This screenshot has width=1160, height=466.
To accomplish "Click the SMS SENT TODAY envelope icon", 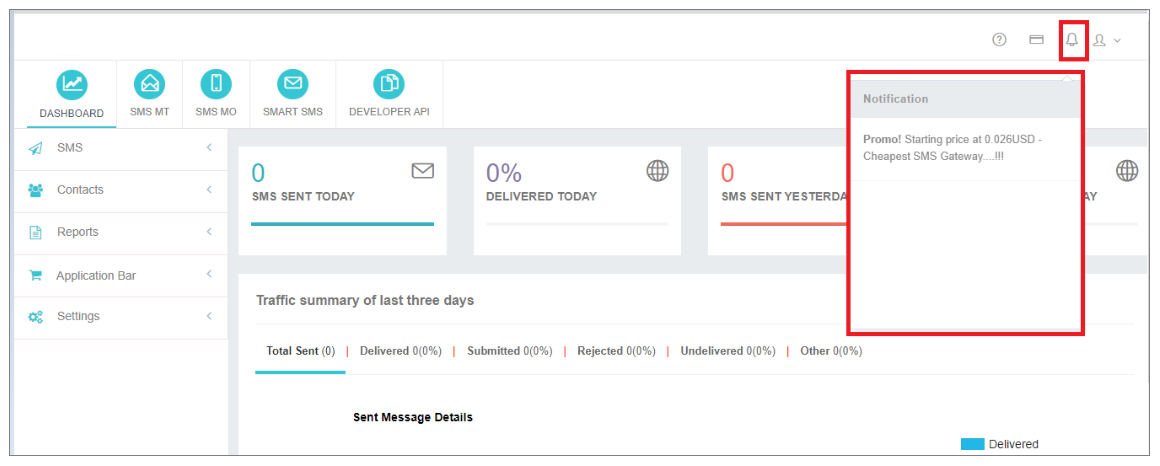I will (x=422, y=172).
